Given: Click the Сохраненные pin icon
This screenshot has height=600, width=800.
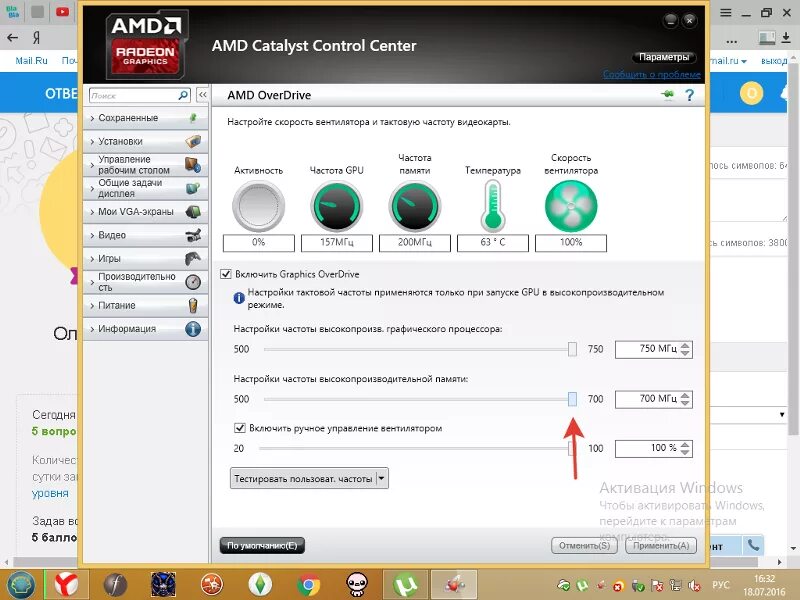Looking at the screenshot, I should tap(193, 118).
